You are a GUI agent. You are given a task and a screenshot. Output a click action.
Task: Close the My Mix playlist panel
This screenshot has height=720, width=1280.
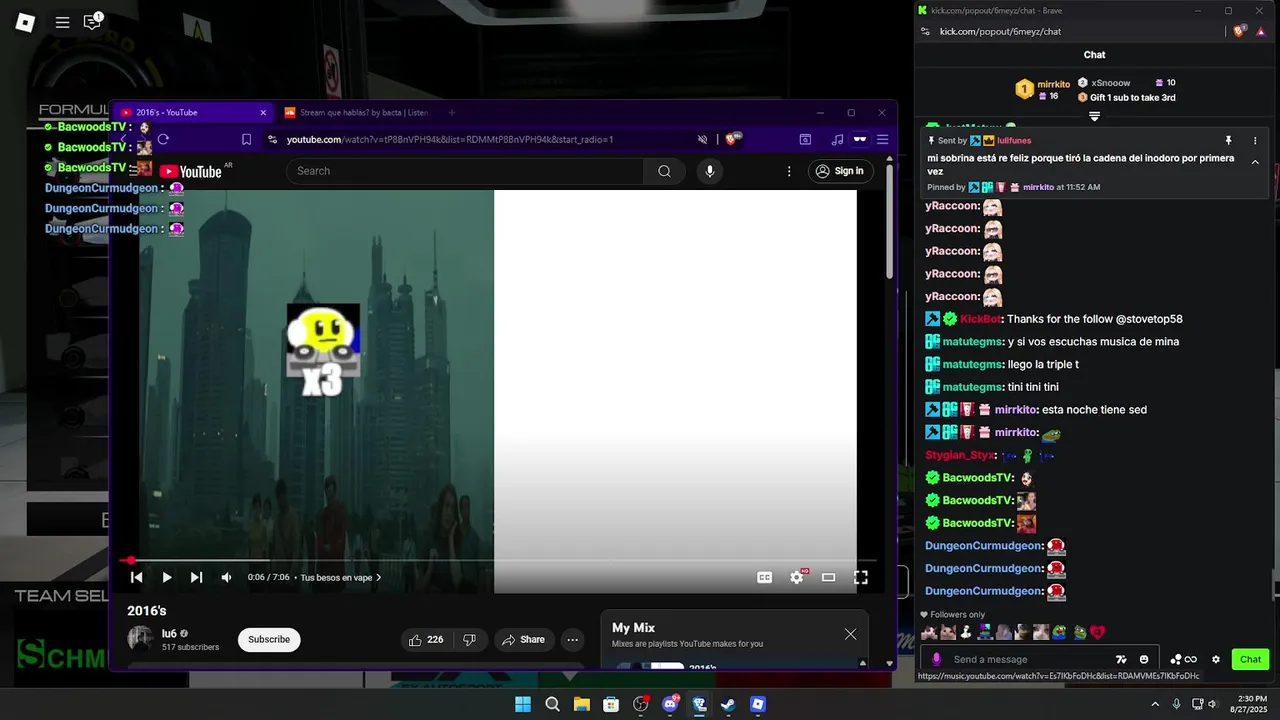pyautogui.click(x=850, y=634)
